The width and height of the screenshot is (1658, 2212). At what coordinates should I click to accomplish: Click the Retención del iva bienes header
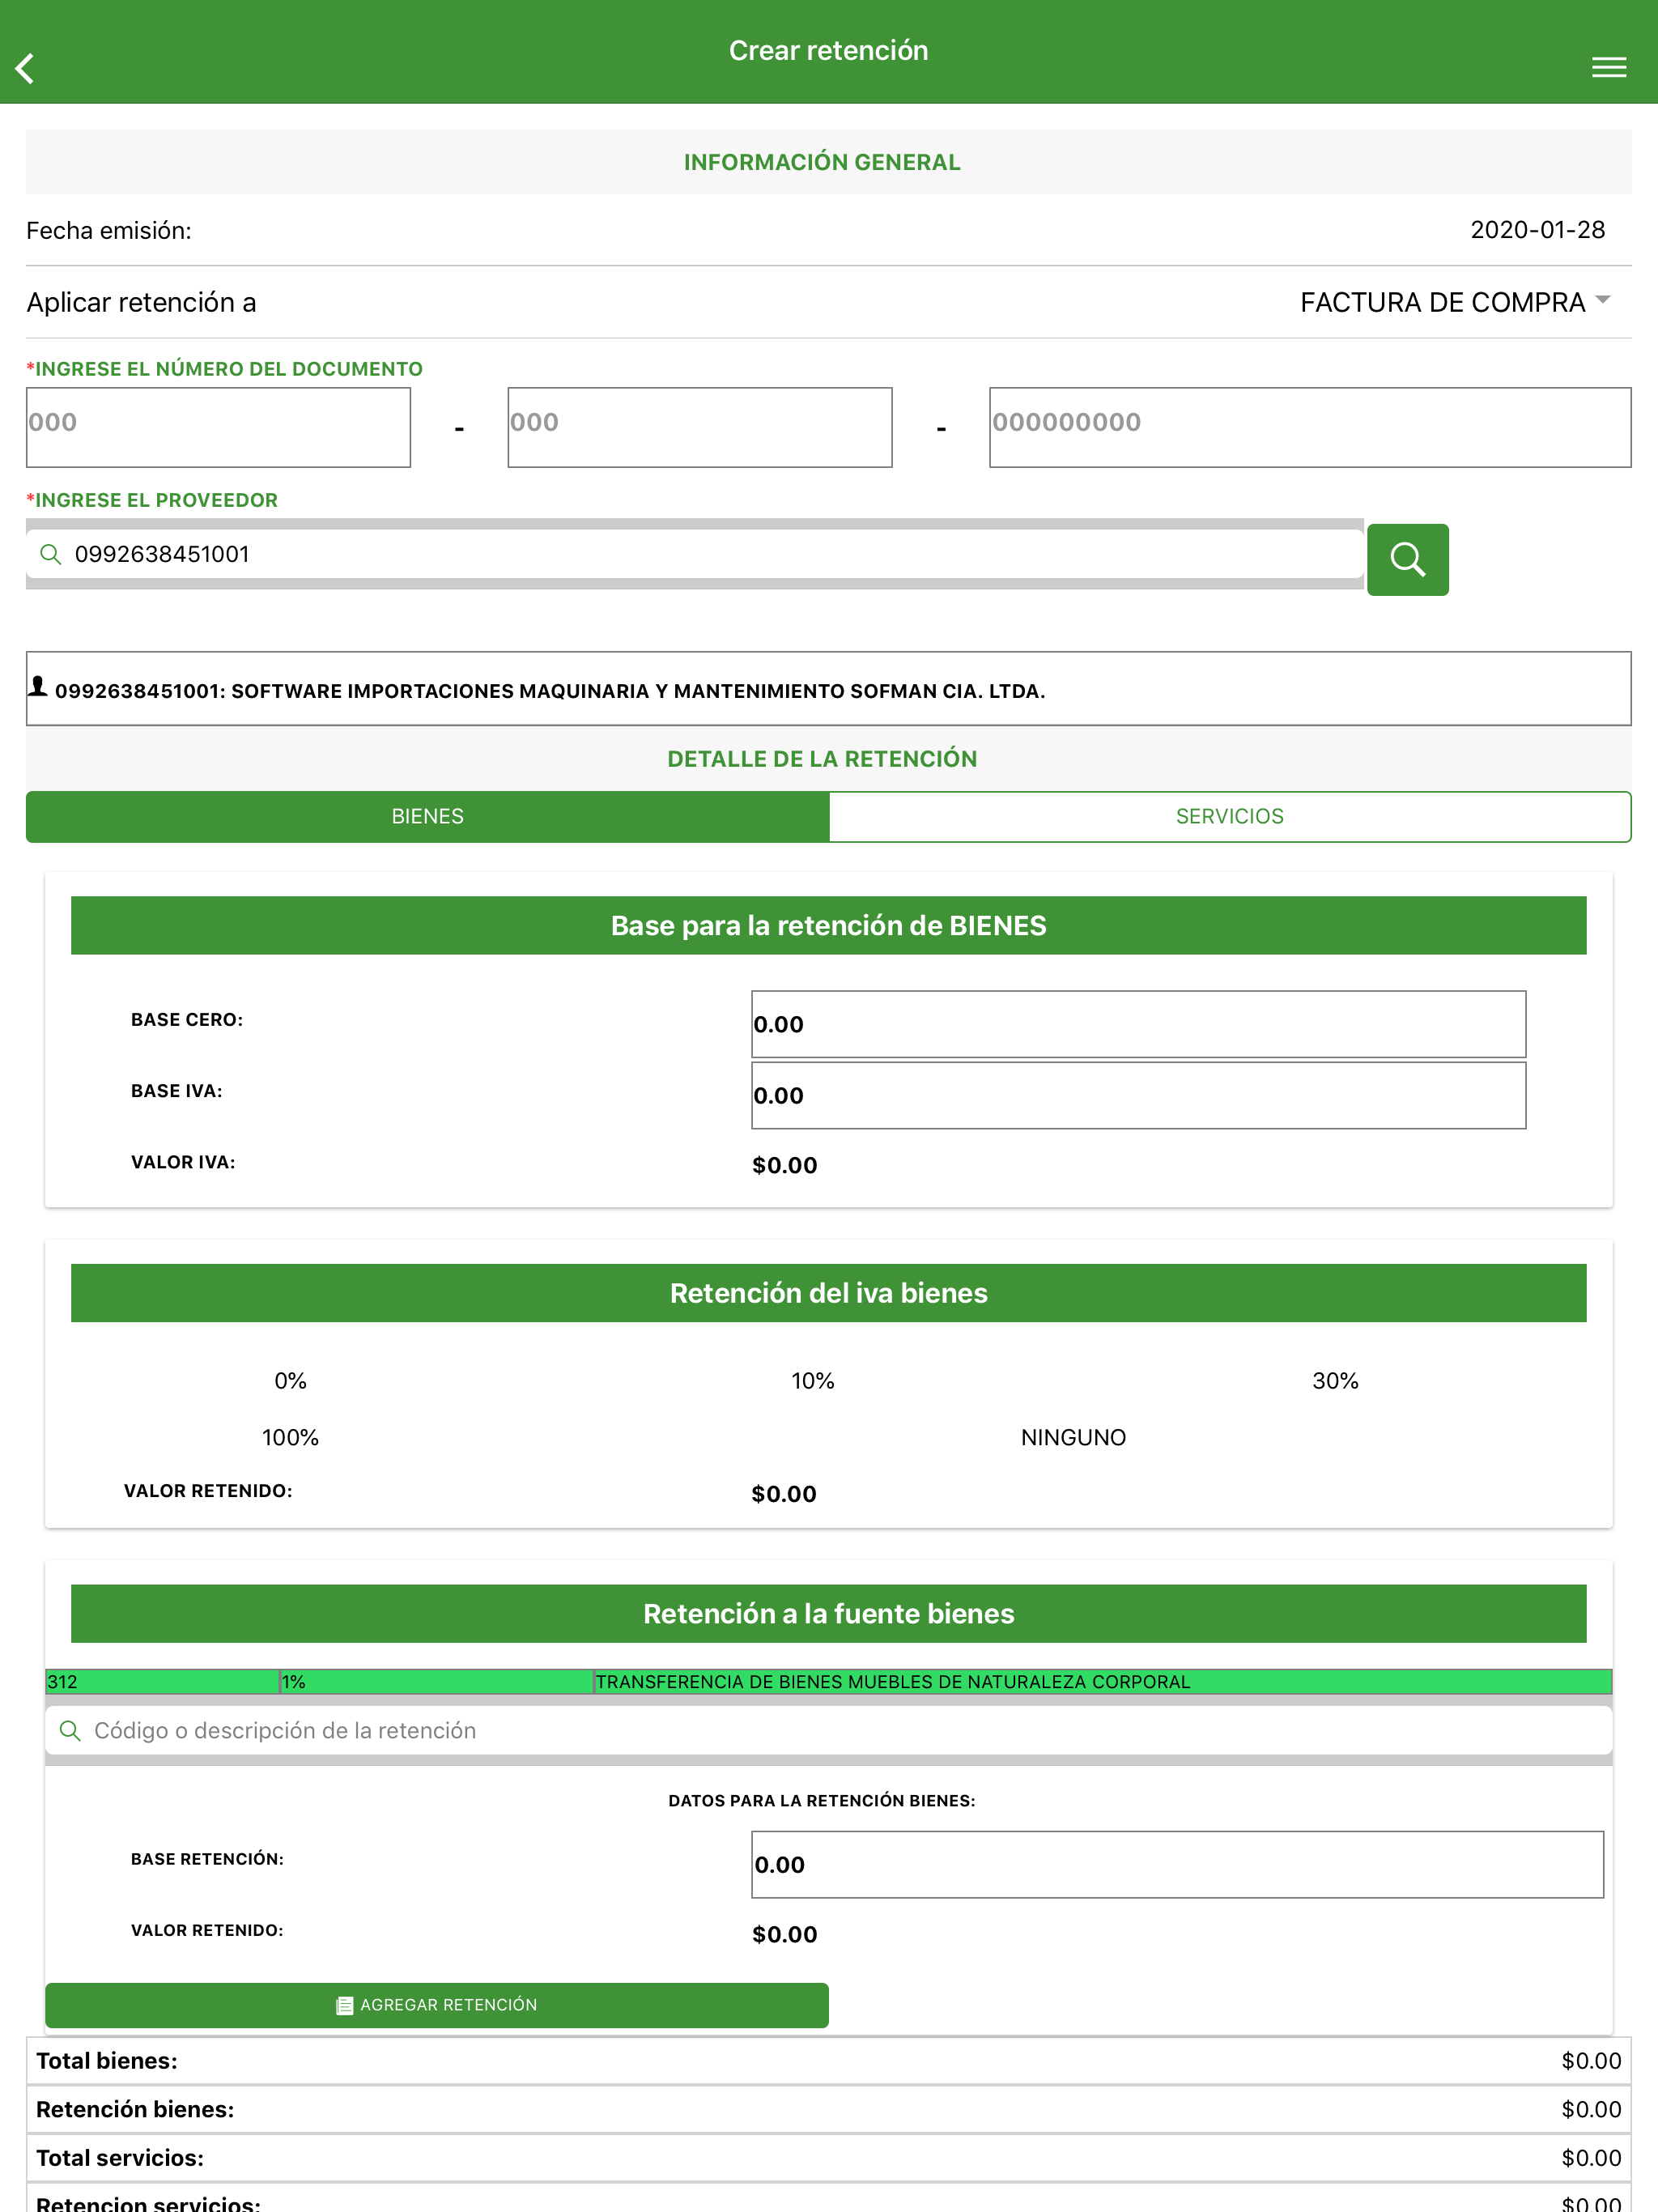pyautogui.click(x=829, y=1293)
